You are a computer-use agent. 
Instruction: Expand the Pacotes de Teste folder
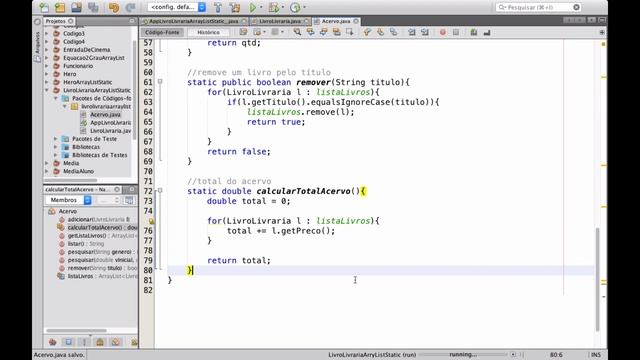pos(56,139)
